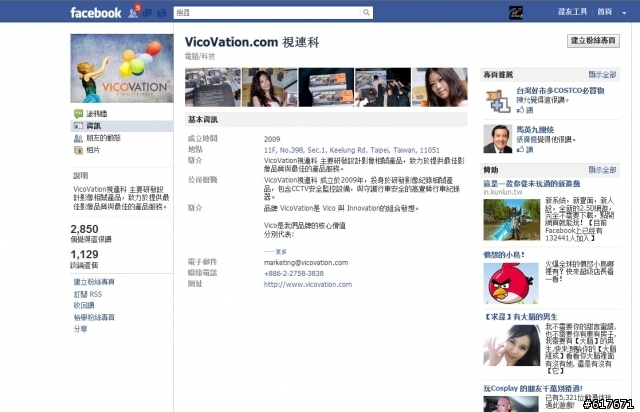Image resolution: width=640 pixels, height=412 pixels.
Task: Click show all link in sponsored header
Action: 602,169
